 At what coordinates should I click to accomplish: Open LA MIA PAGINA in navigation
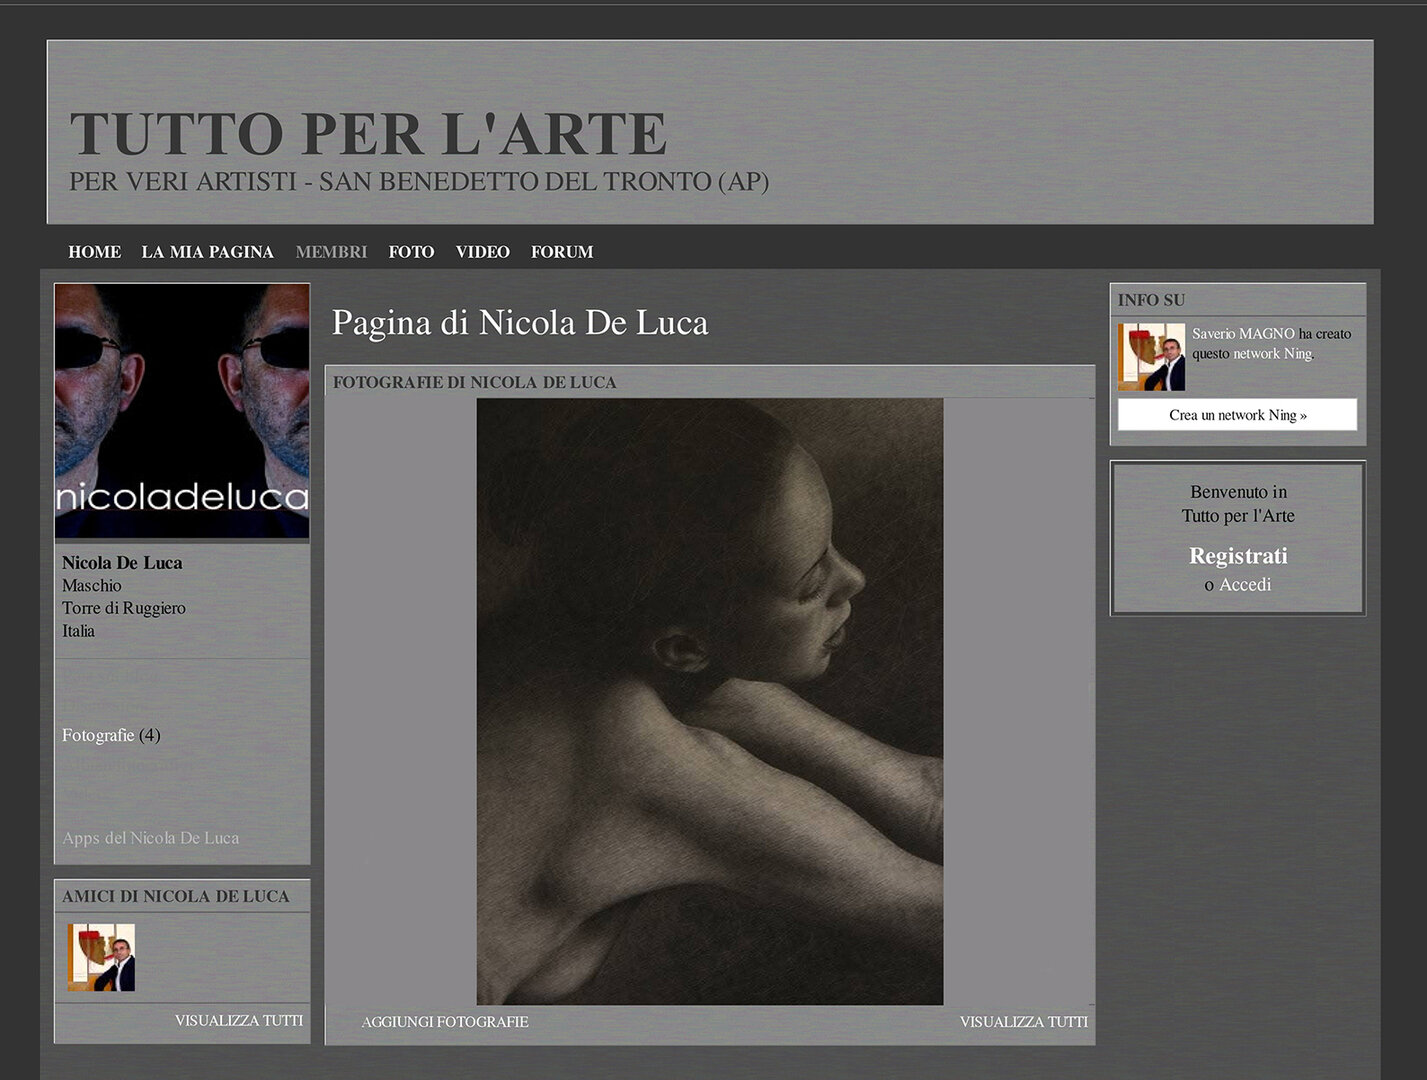pyautogui.click(x=207, y=252)
